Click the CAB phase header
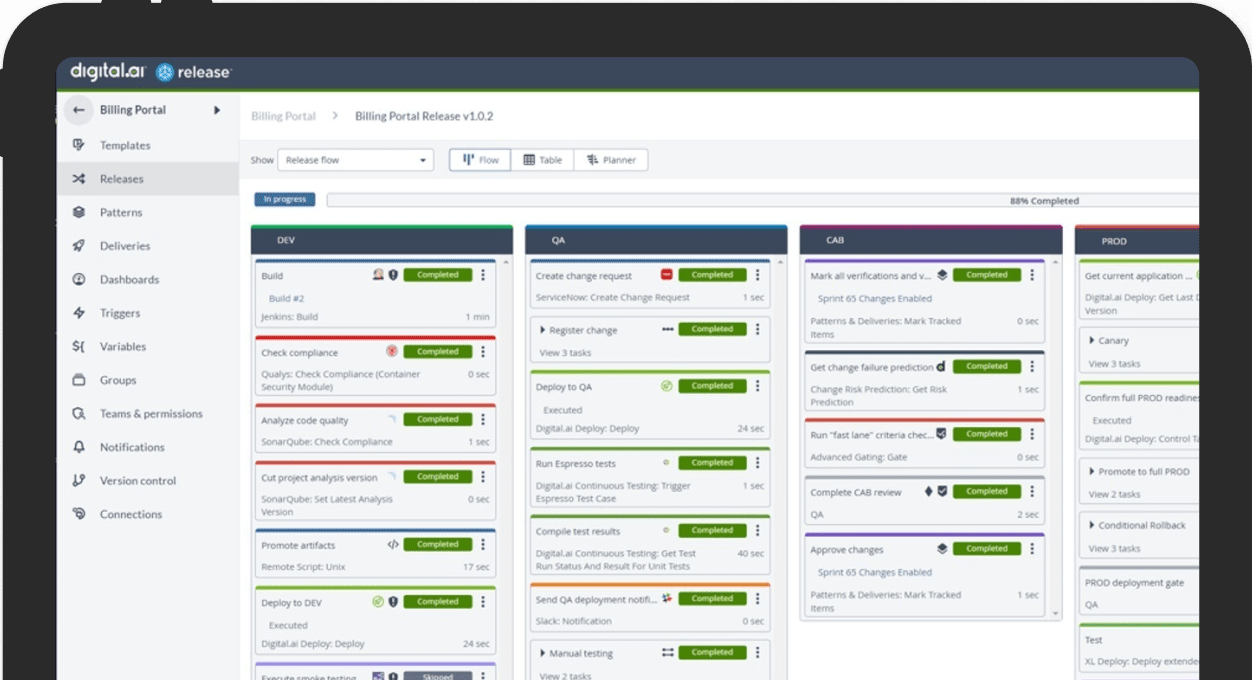 pyautogui.click(x=931, y=240)
